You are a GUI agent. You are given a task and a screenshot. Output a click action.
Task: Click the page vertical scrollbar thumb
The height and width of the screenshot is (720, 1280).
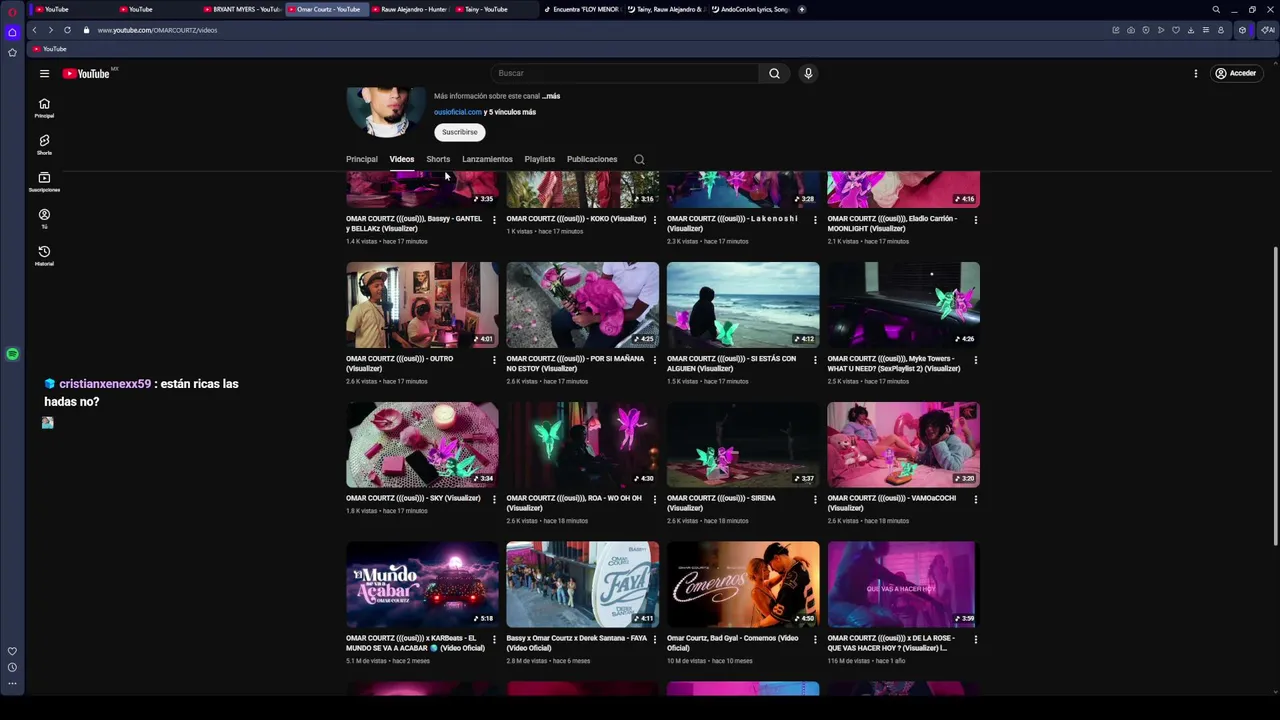[x=1275, y=395]
